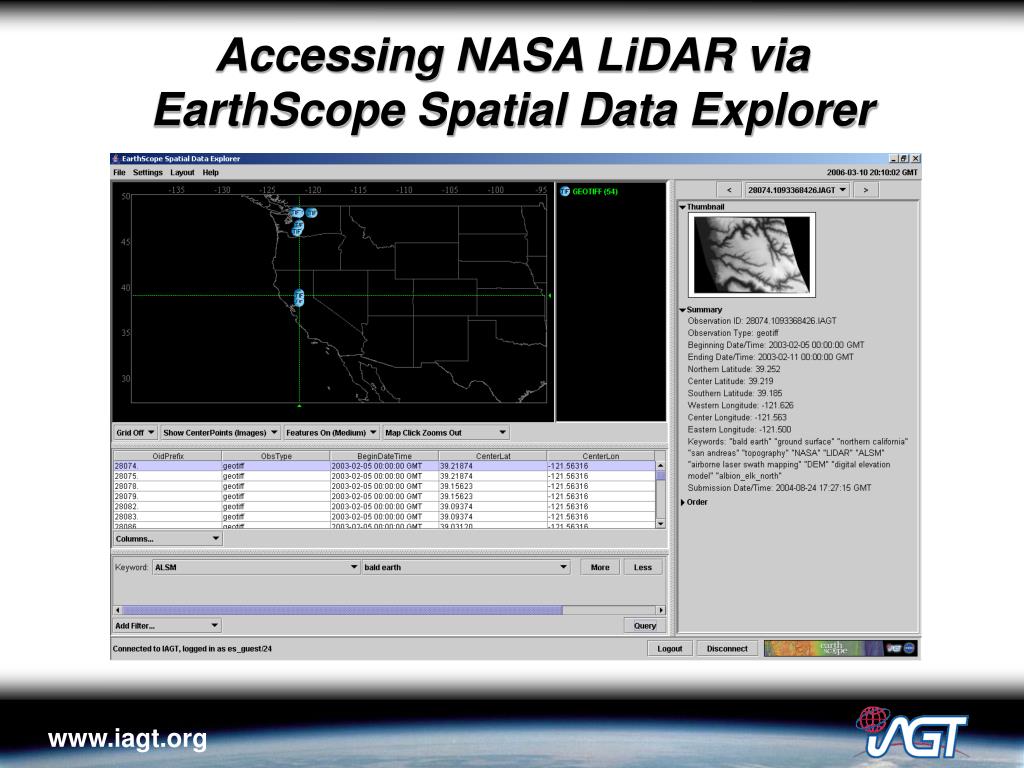Click the Query button
Image resolution: width=1024 pixels, height=768 pixels.
(x=645, y=626)
